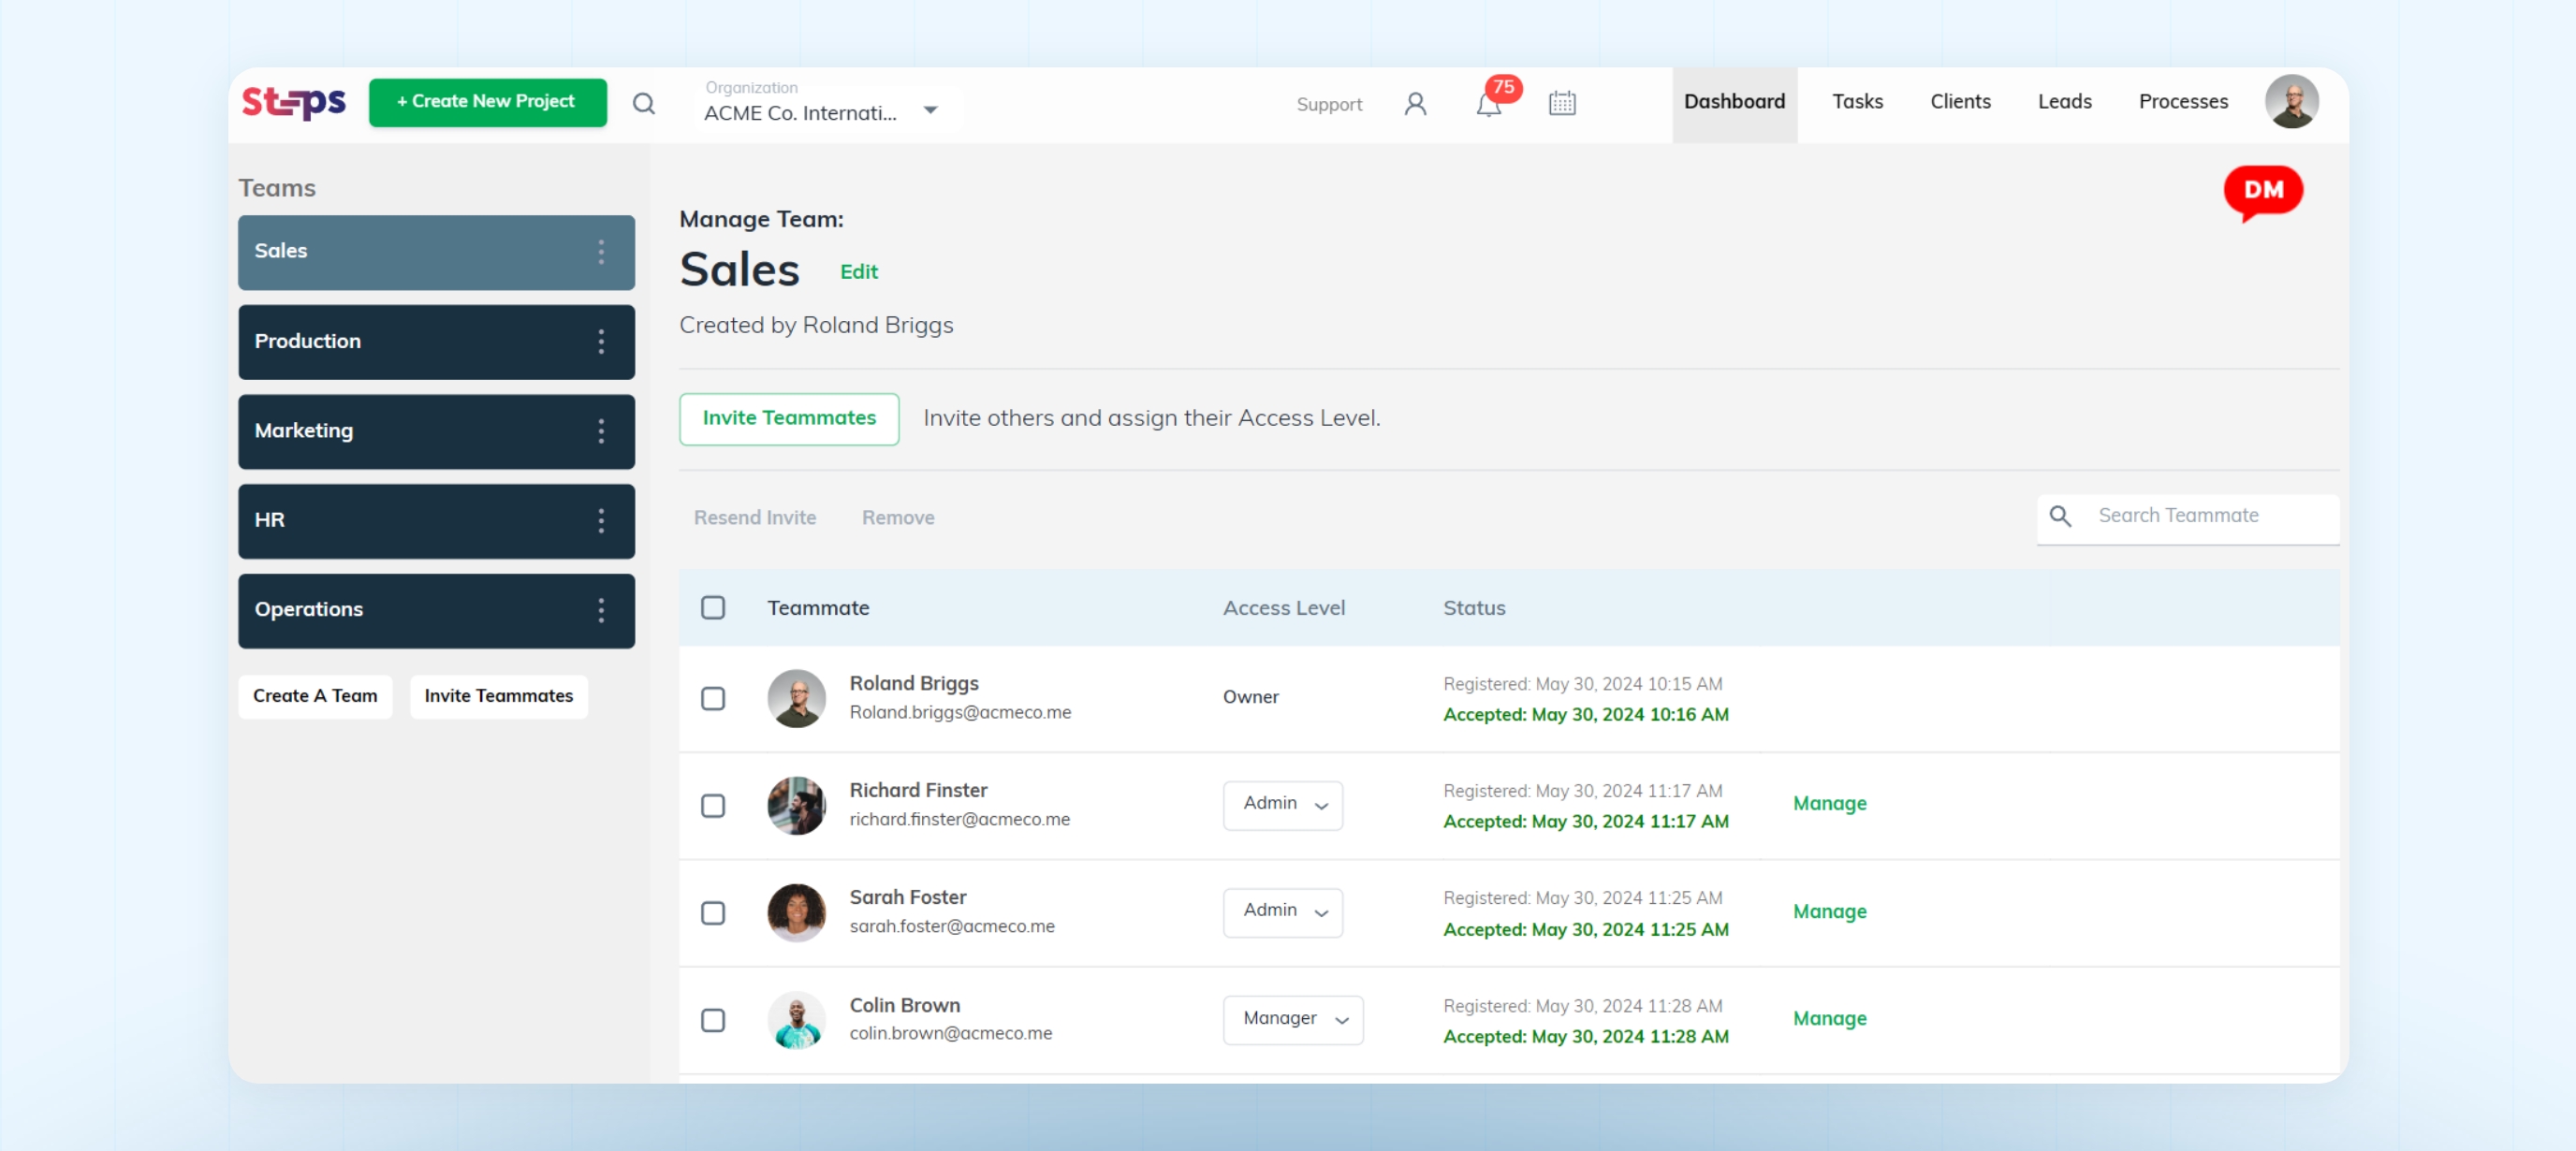Open the calendar icon in header
The height and width of the screenshot is (1151, 2576).
1562,103
